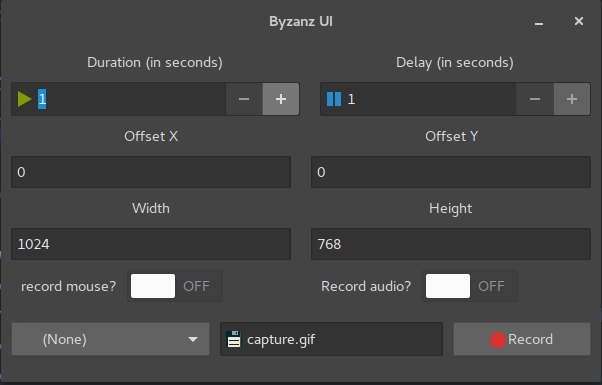Focus the Width field showing 1024

(151, 244)
